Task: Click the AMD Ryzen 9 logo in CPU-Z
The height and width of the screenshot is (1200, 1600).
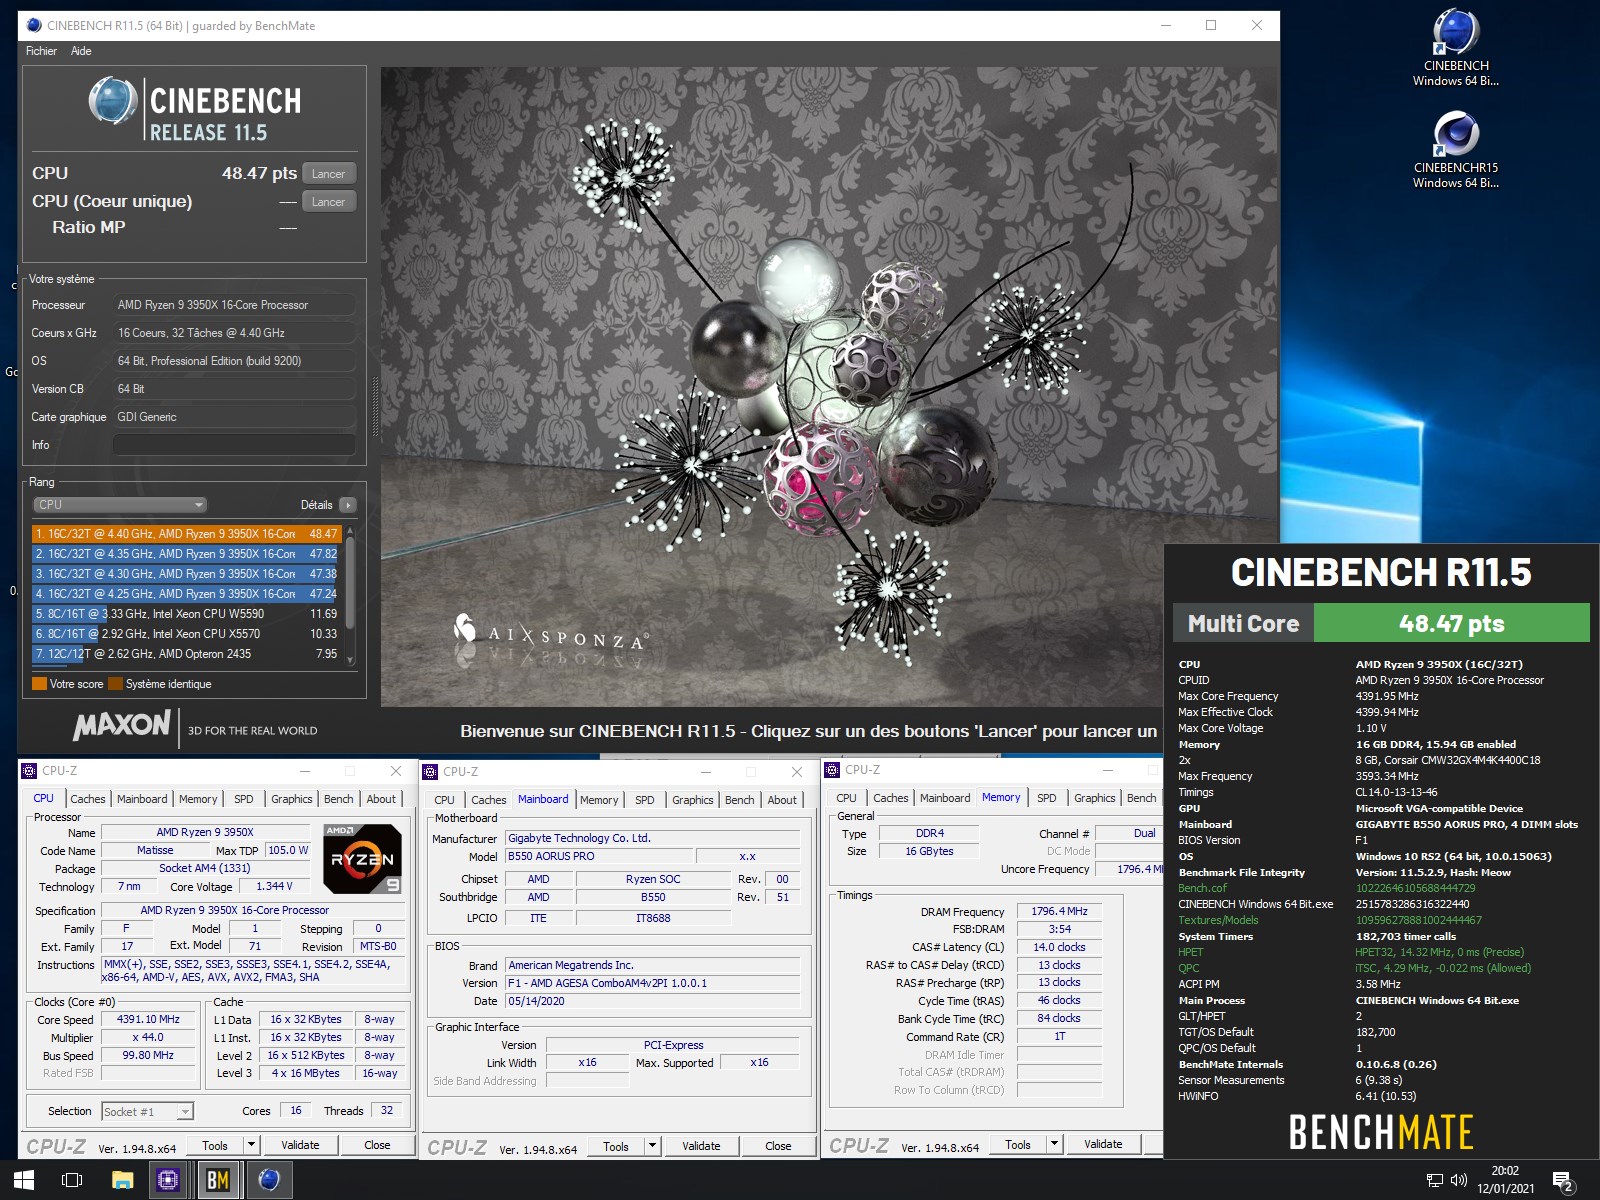Action: pyautogui.click(x=362, y=858)
